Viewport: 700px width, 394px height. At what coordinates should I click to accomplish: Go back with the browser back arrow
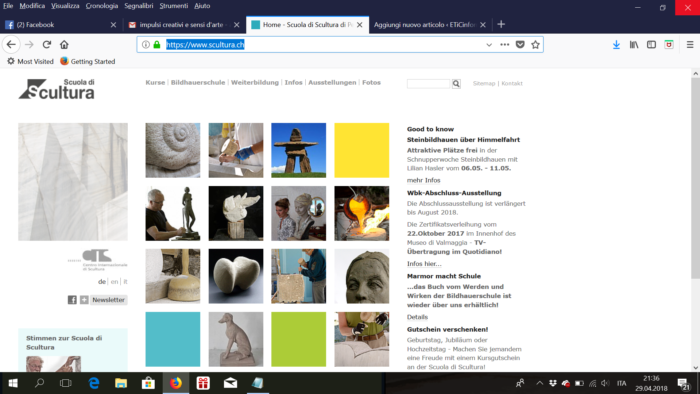point(11,45)
